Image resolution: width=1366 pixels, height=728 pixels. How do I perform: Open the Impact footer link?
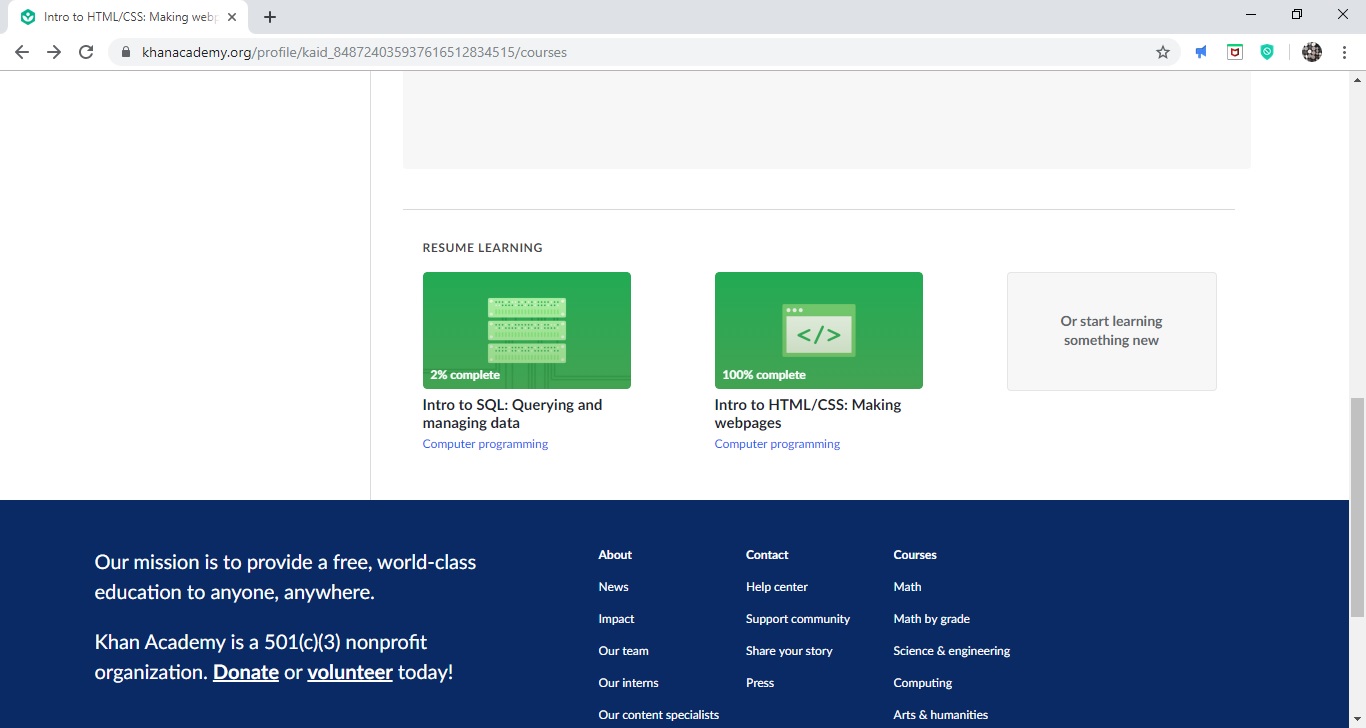[616, 619]
